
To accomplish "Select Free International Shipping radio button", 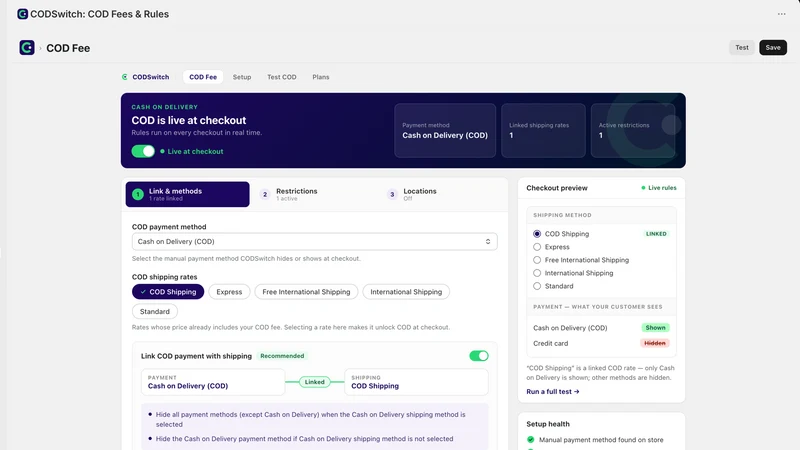I will point(537,260).
